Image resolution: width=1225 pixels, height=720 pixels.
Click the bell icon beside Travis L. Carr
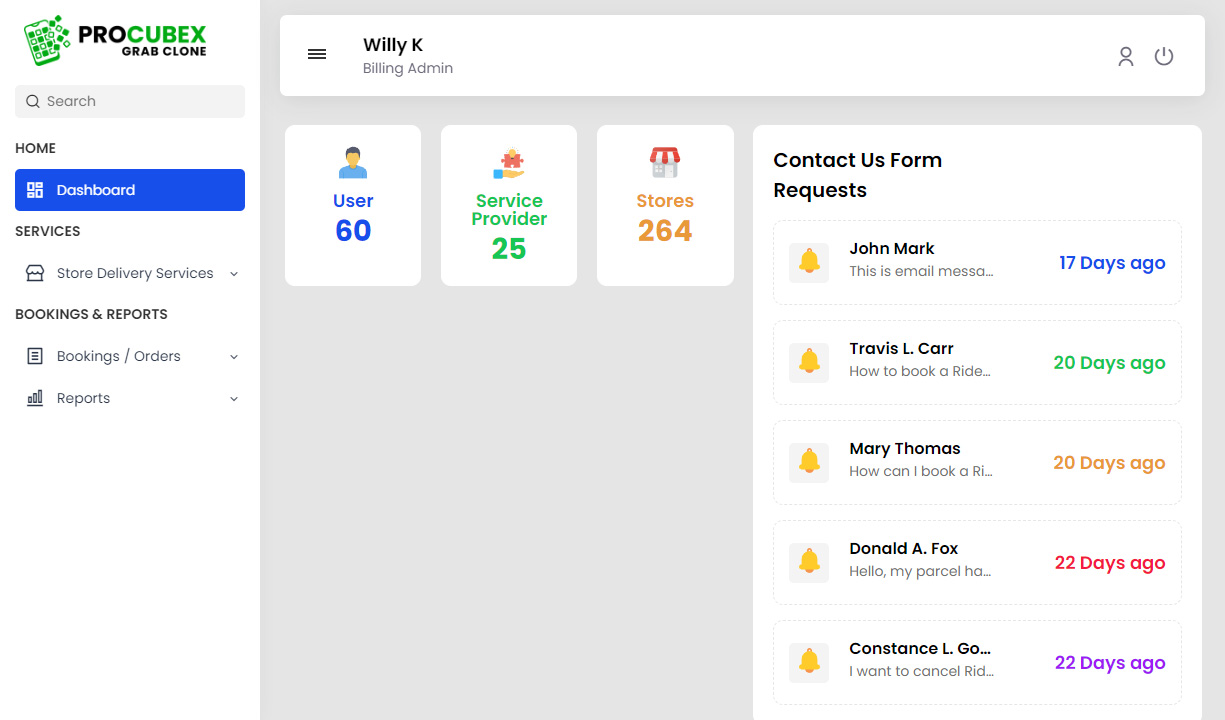(809, 362)
